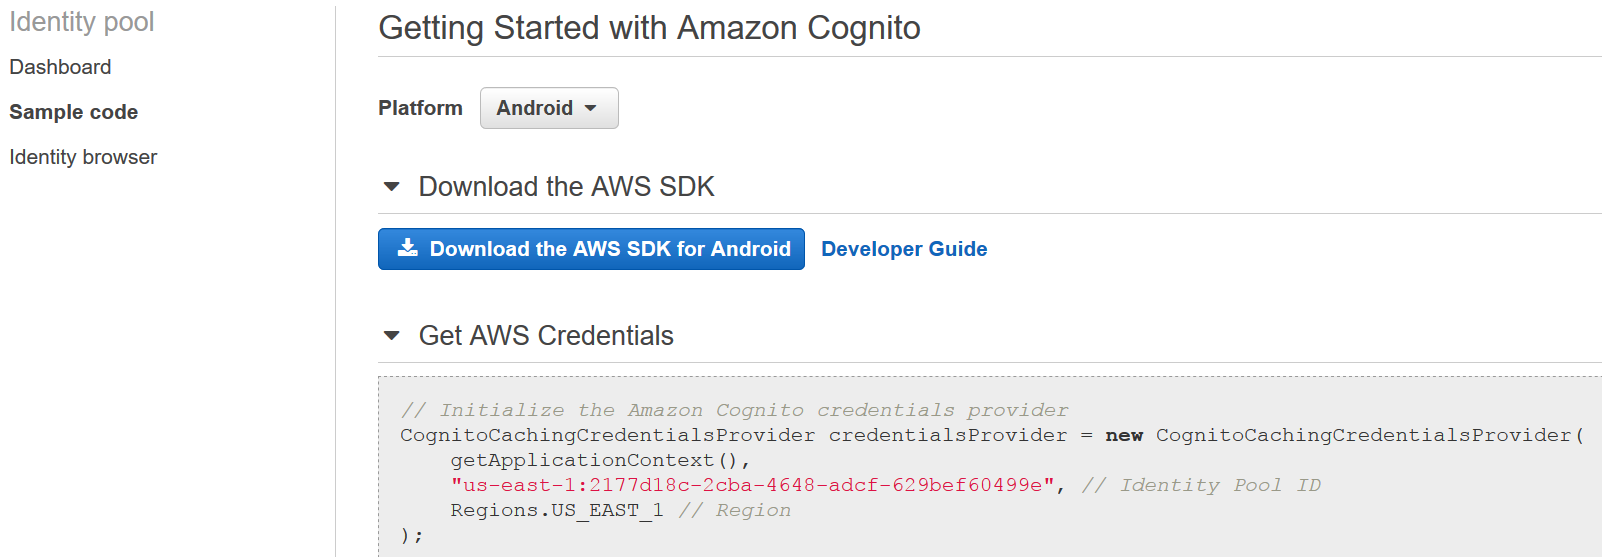Open Dashboard in the sidebar
This screenshot has width=1602, height=557.
coord(60,67)
